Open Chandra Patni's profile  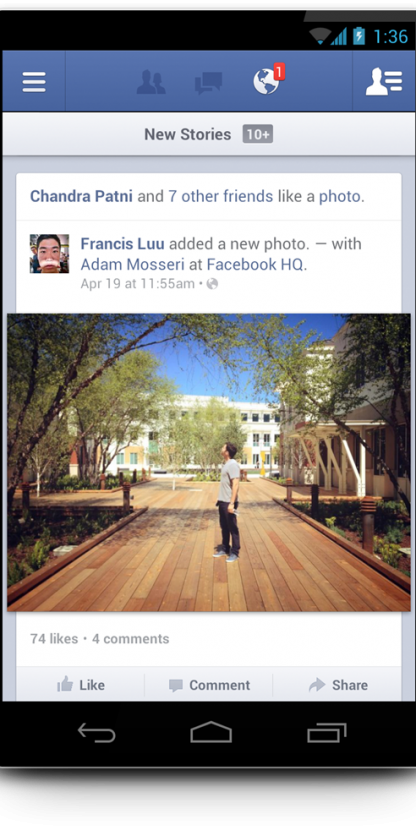(x=81, y=197)
